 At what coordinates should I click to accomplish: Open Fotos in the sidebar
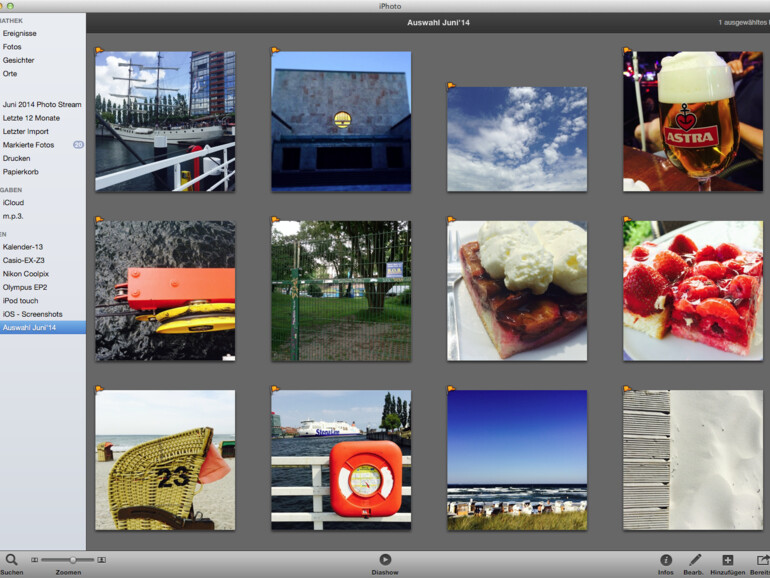pyautogui.click(x=12, y=47)
